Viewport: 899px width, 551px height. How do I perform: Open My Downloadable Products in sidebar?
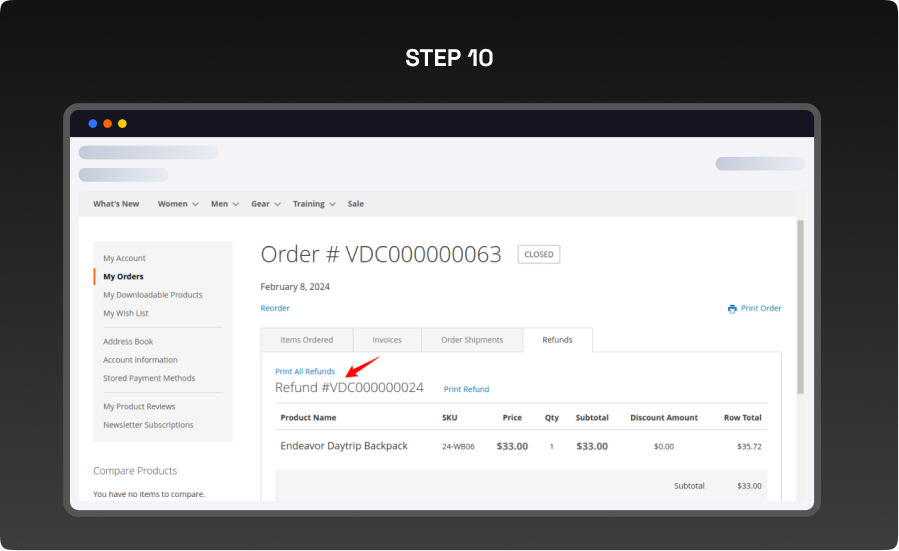coord(152,295)
